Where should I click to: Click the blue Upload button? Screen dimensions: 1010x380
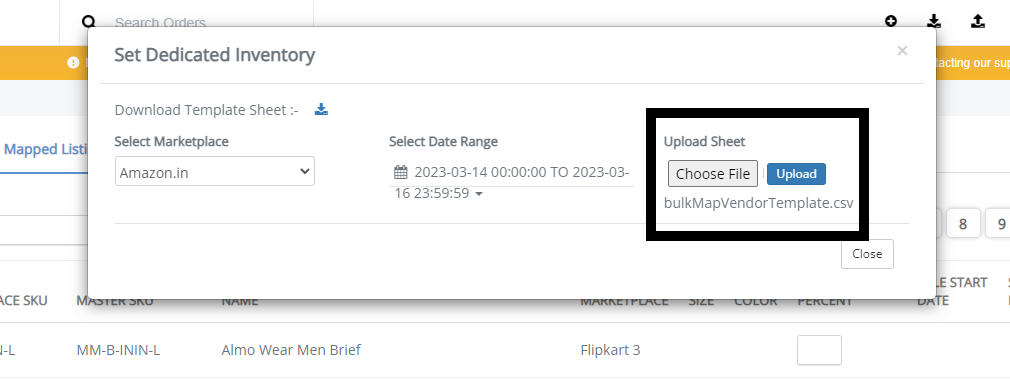[796, 174]
